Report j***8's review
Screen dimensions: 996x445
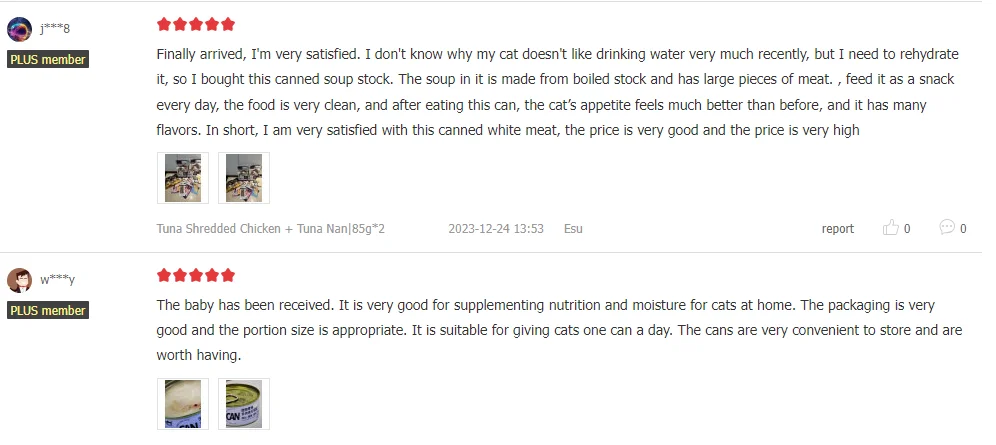[837, 229]
